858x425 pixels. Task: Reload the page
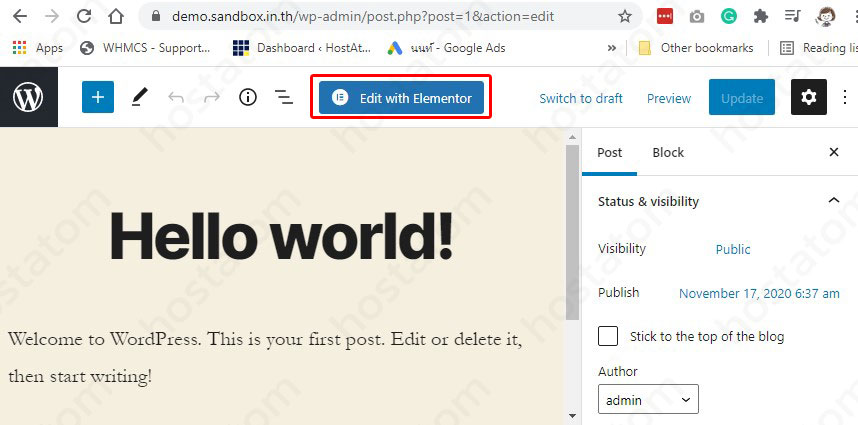pos(84,16)
